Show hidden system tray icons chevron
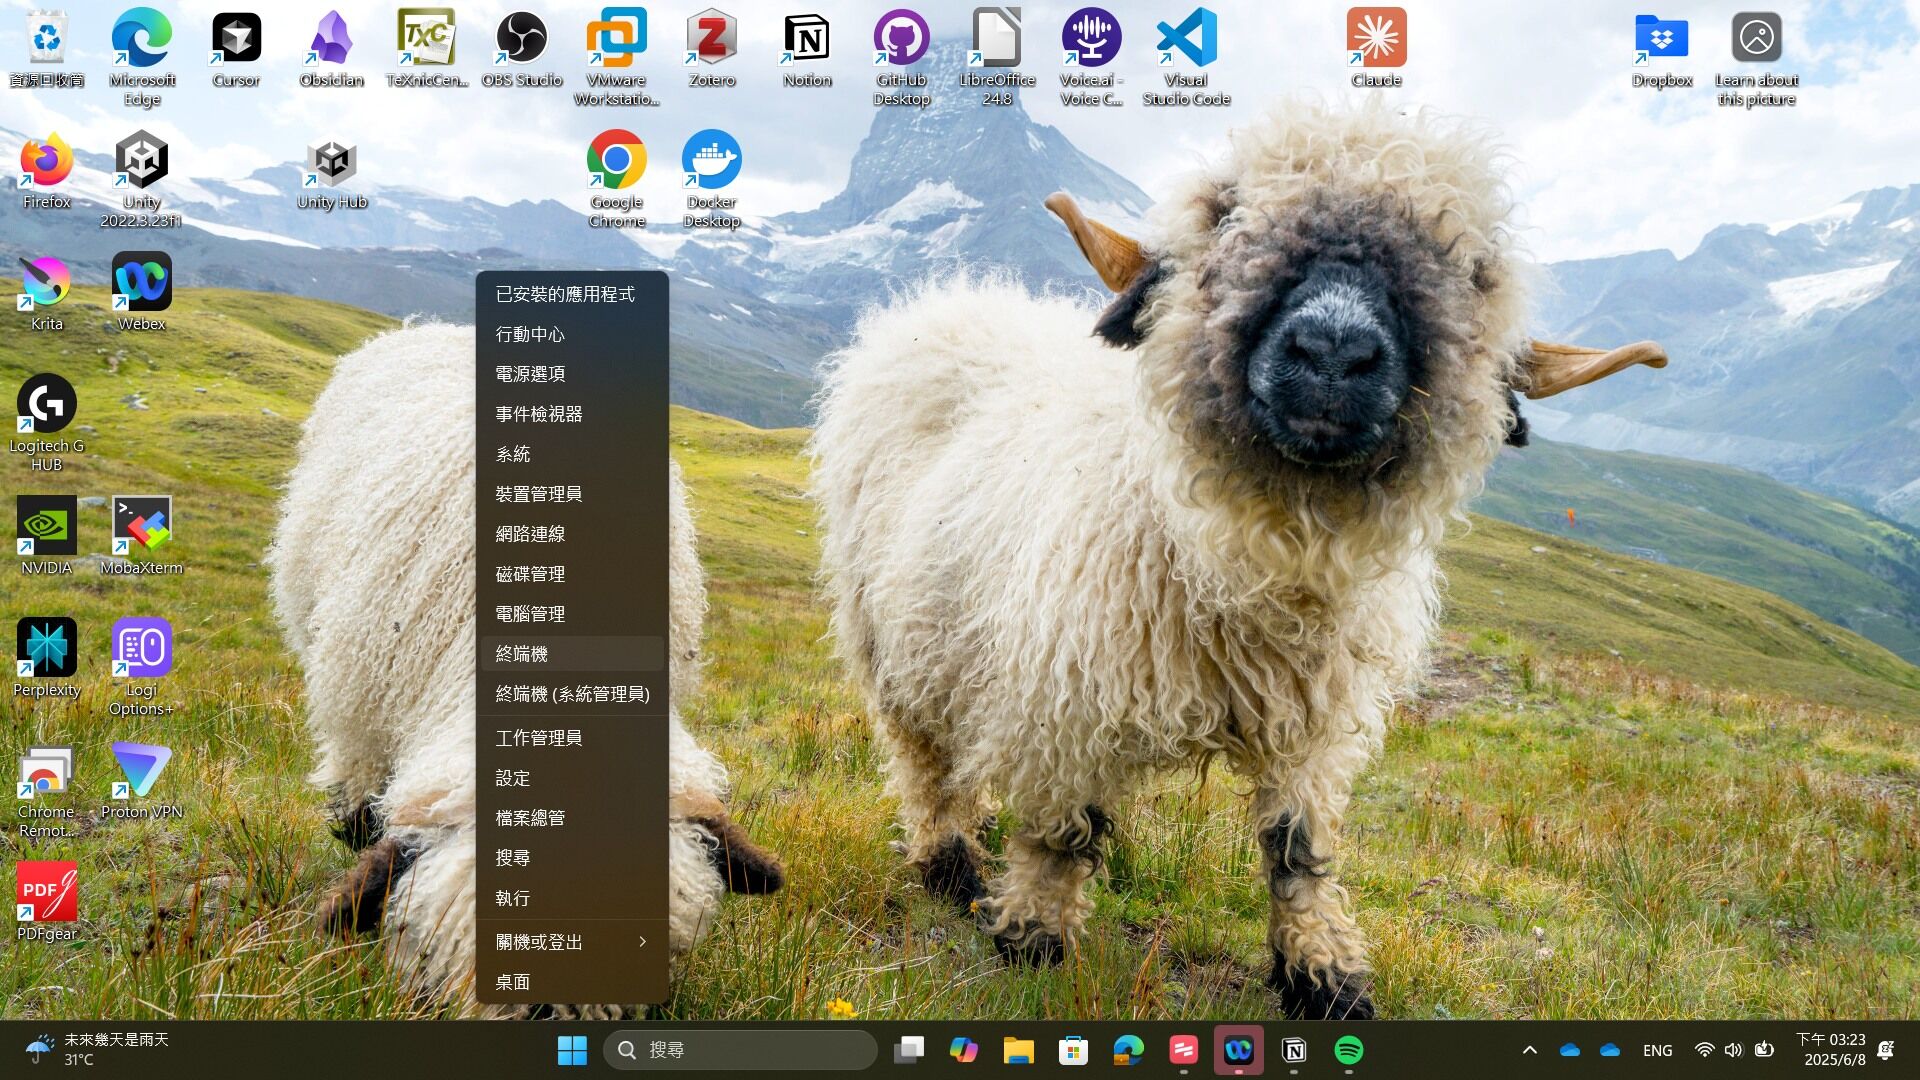 coord(1529,1050)
